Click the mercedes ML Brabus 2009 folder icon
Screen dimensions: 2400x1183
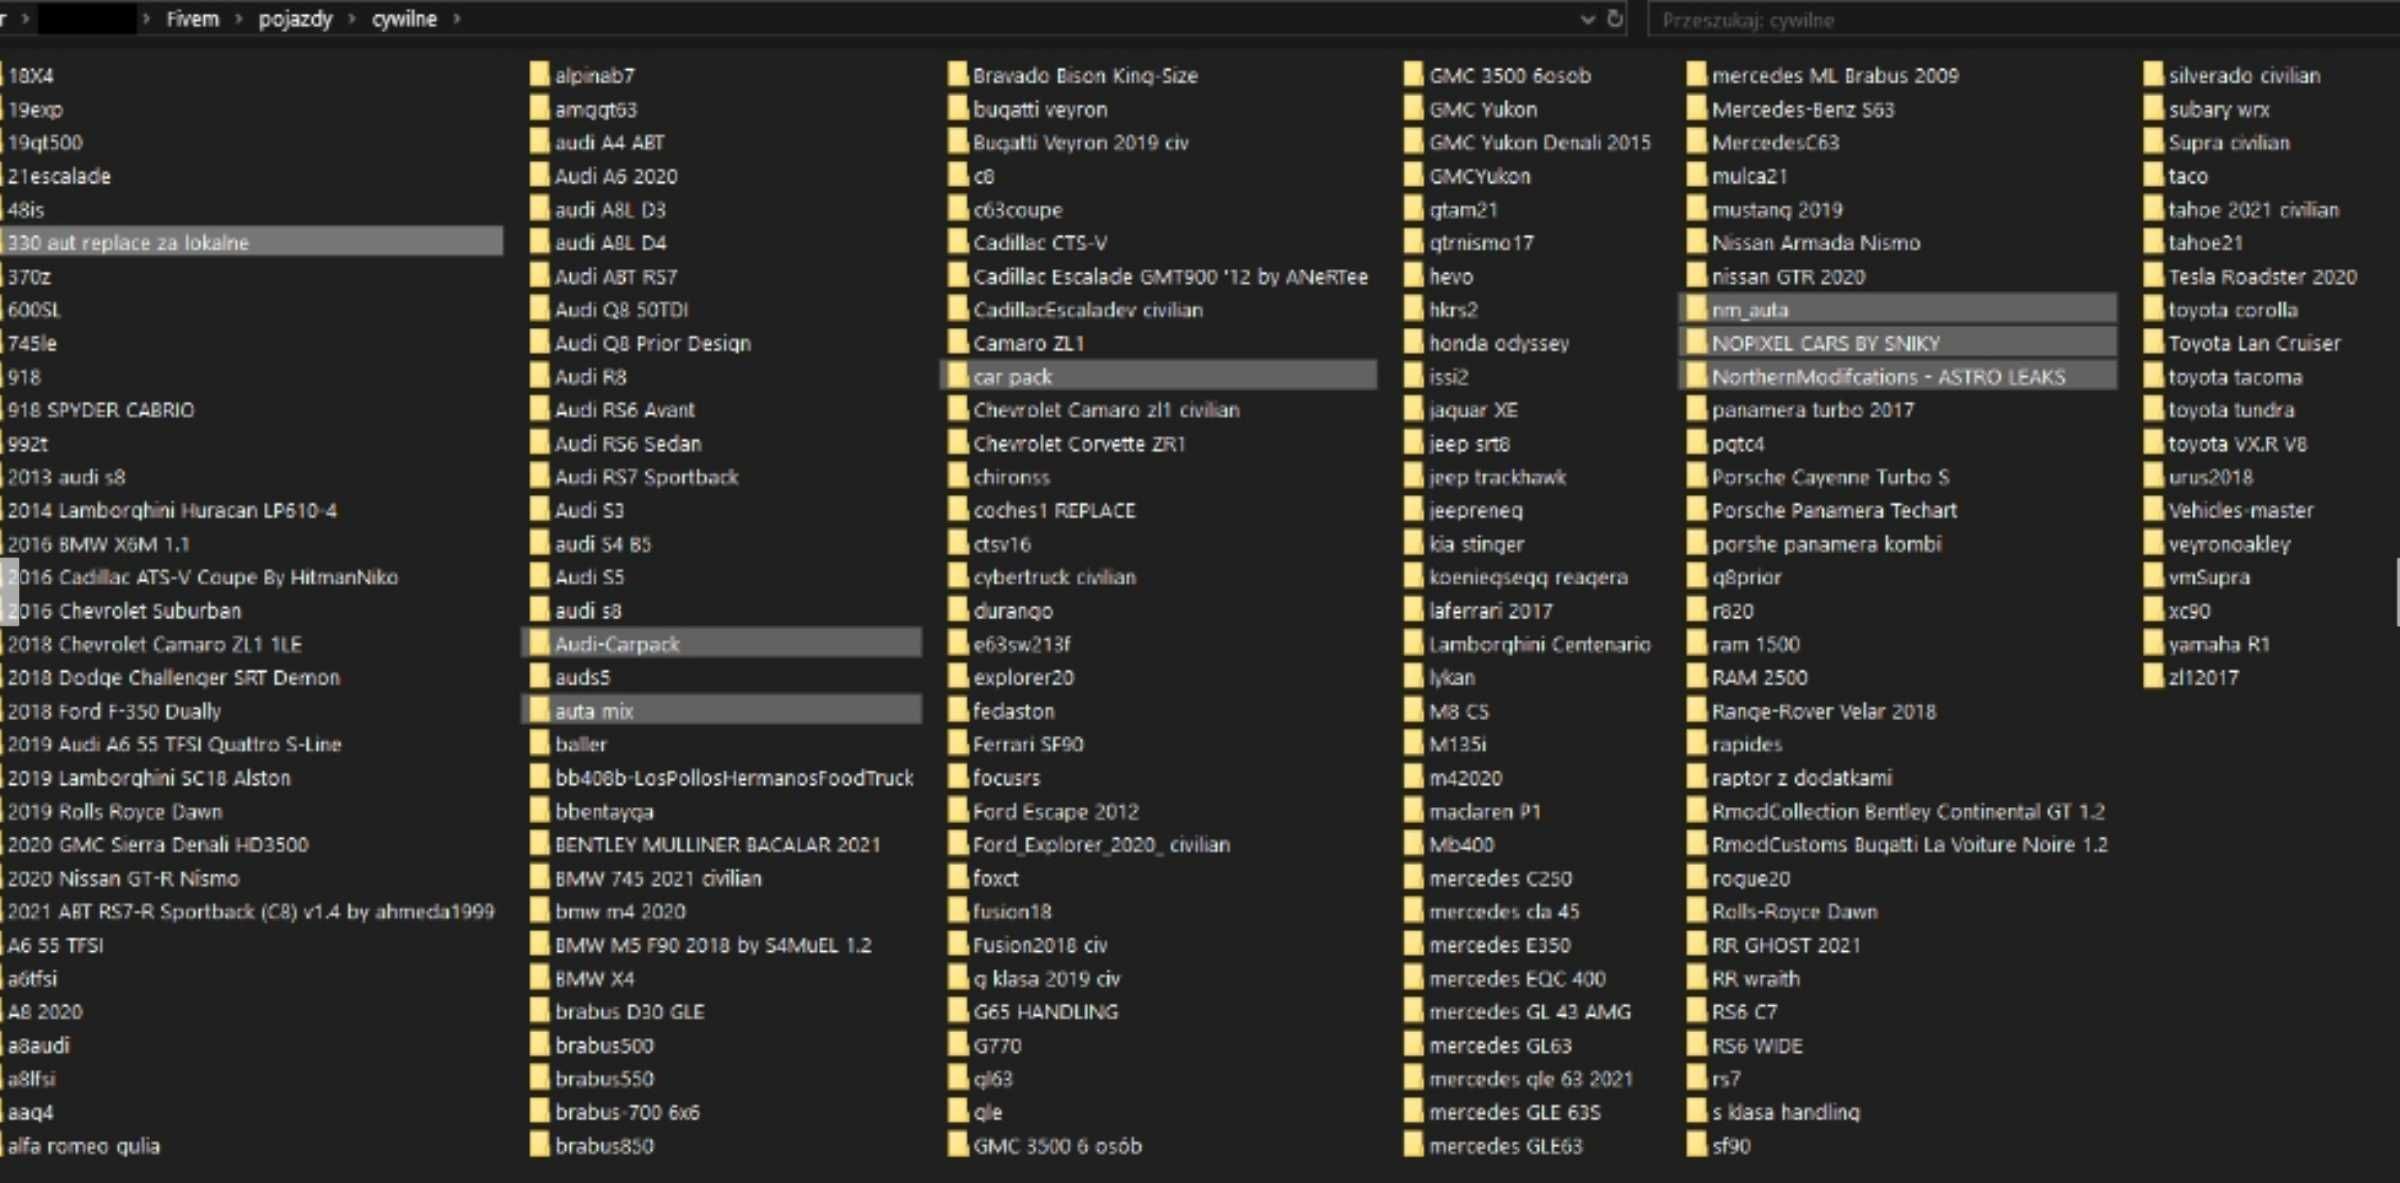(x=1697, y=75)
